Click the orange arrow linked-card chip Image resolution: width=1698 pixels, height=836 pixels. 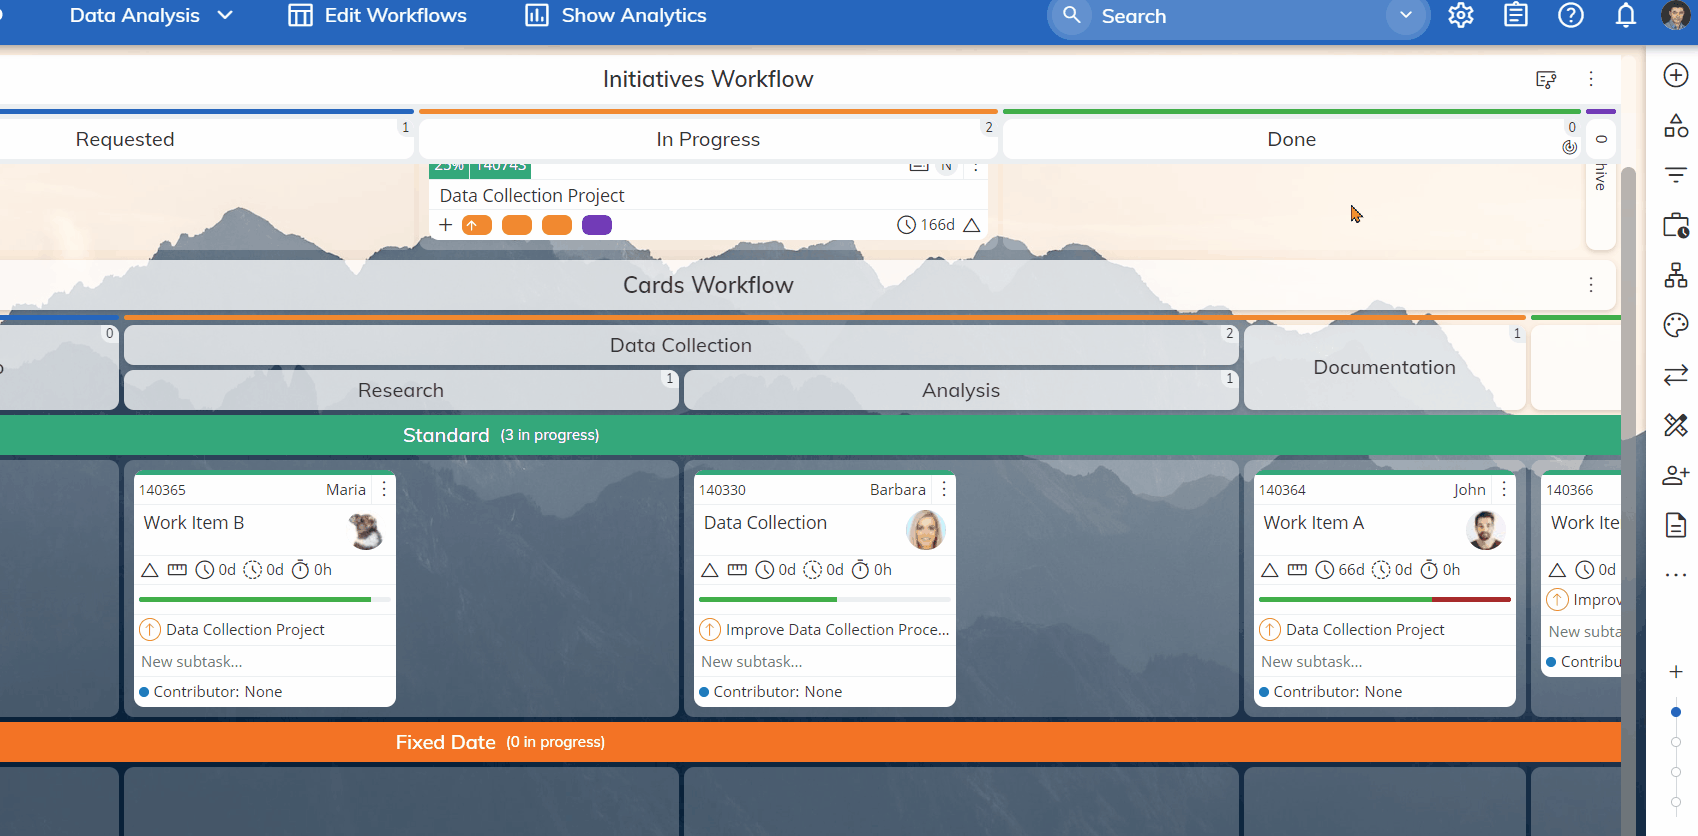[x=477, y=225]
